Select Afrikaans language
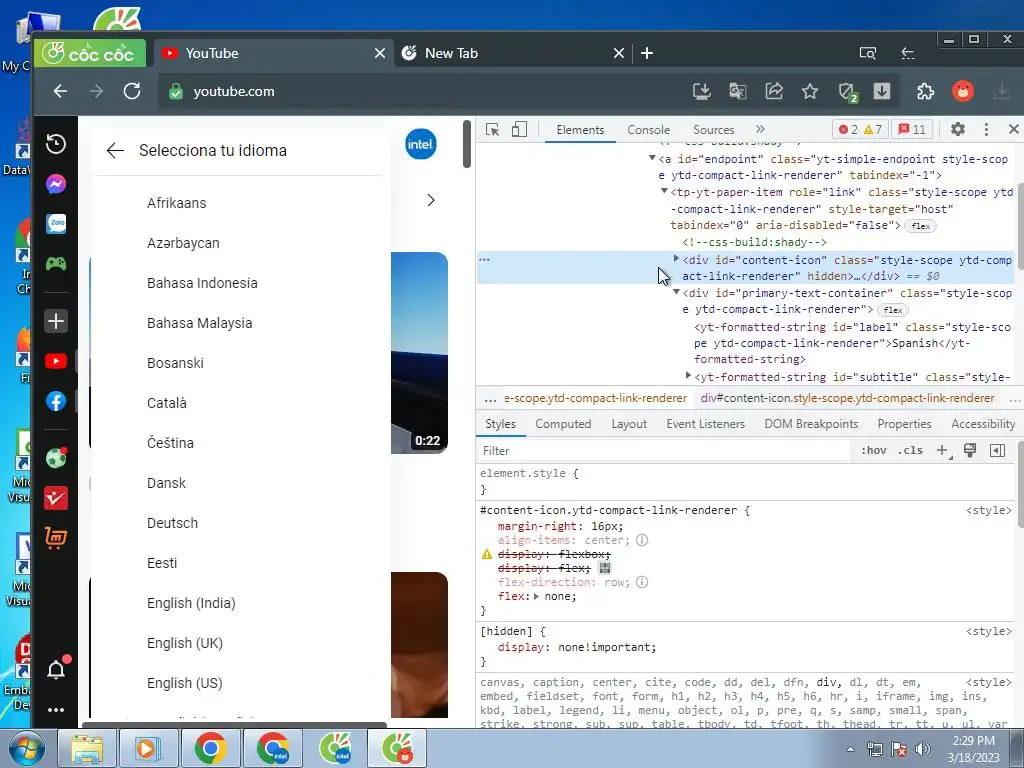Viewport: 1024px width, 768px height. [x=176, y=203]
